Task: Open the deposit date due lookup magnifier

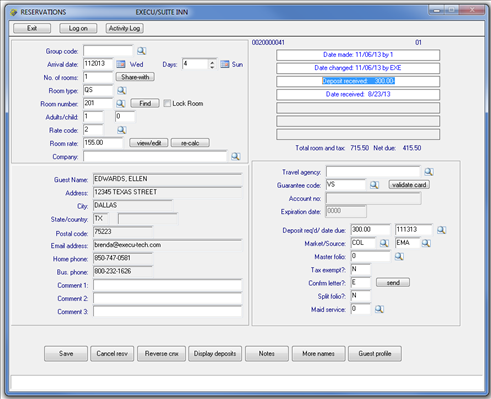Action: (441, 230)
